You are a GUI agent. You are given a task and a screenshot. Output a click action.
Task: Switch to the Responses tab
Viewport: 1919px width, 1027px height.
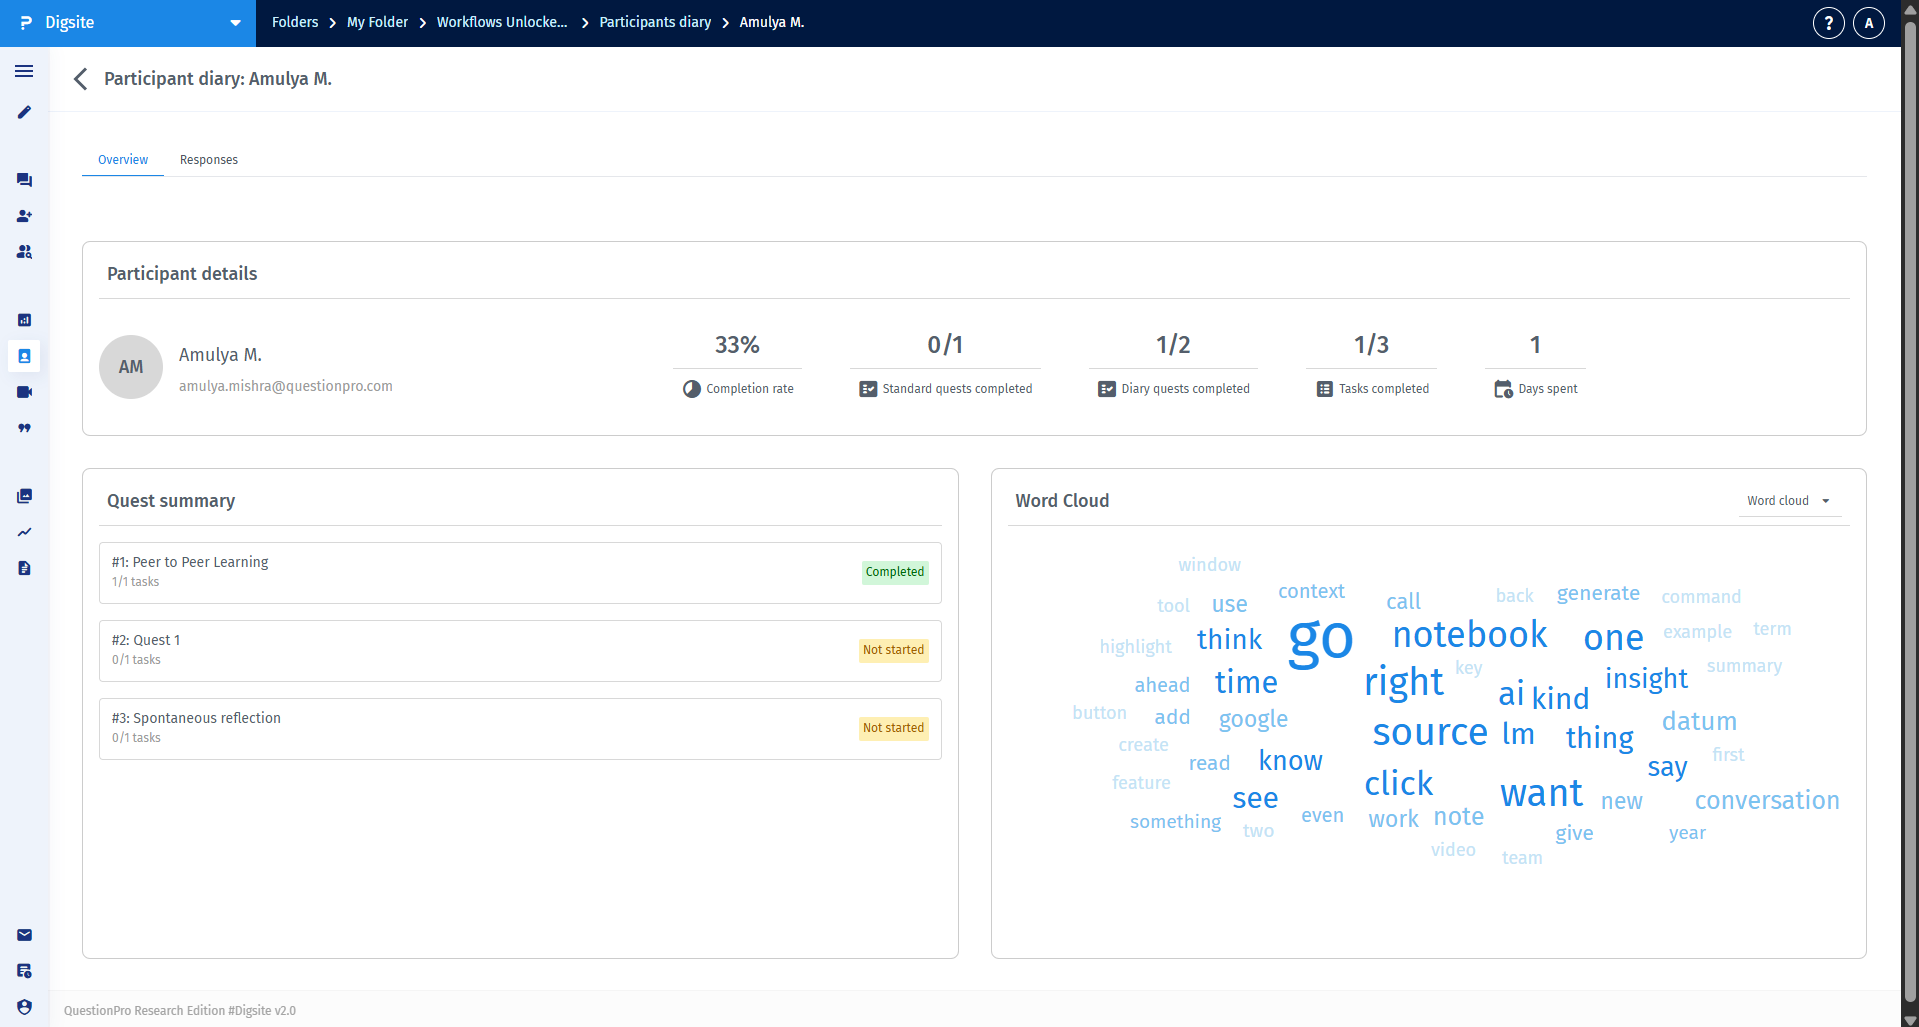(x=208, y=160)
